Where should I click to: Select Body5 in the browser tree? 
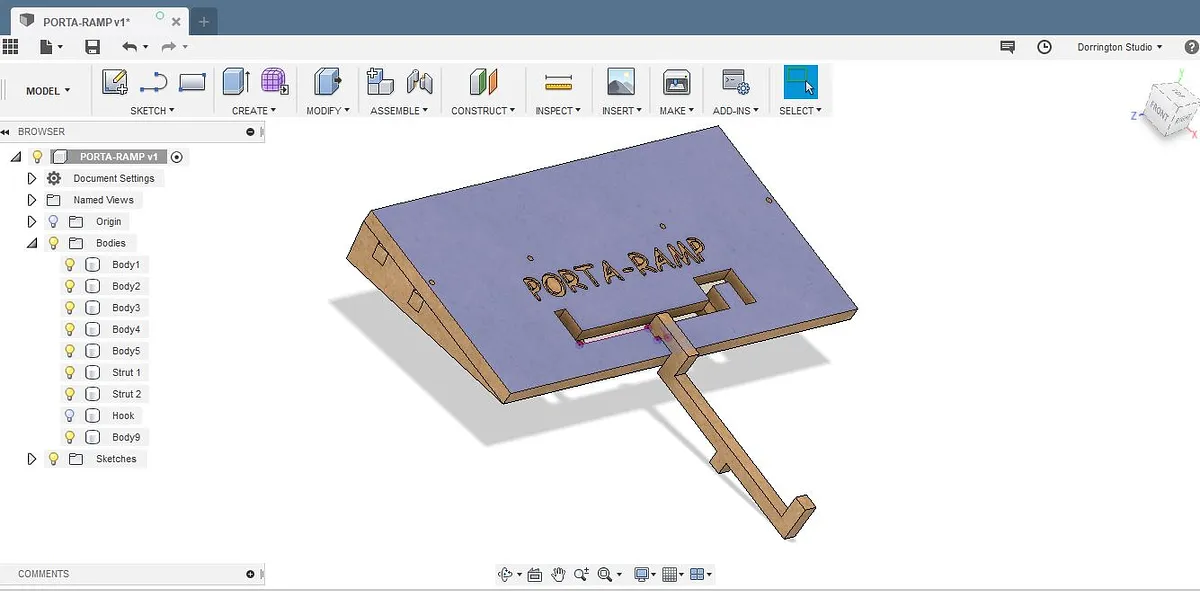click(126, 351)
